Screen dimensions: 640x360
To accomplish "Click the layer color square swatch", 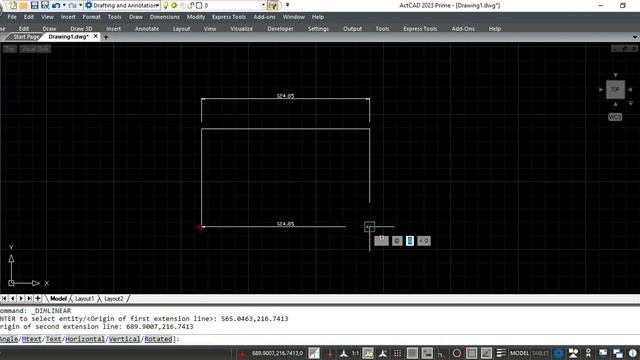I will point(199,5).
